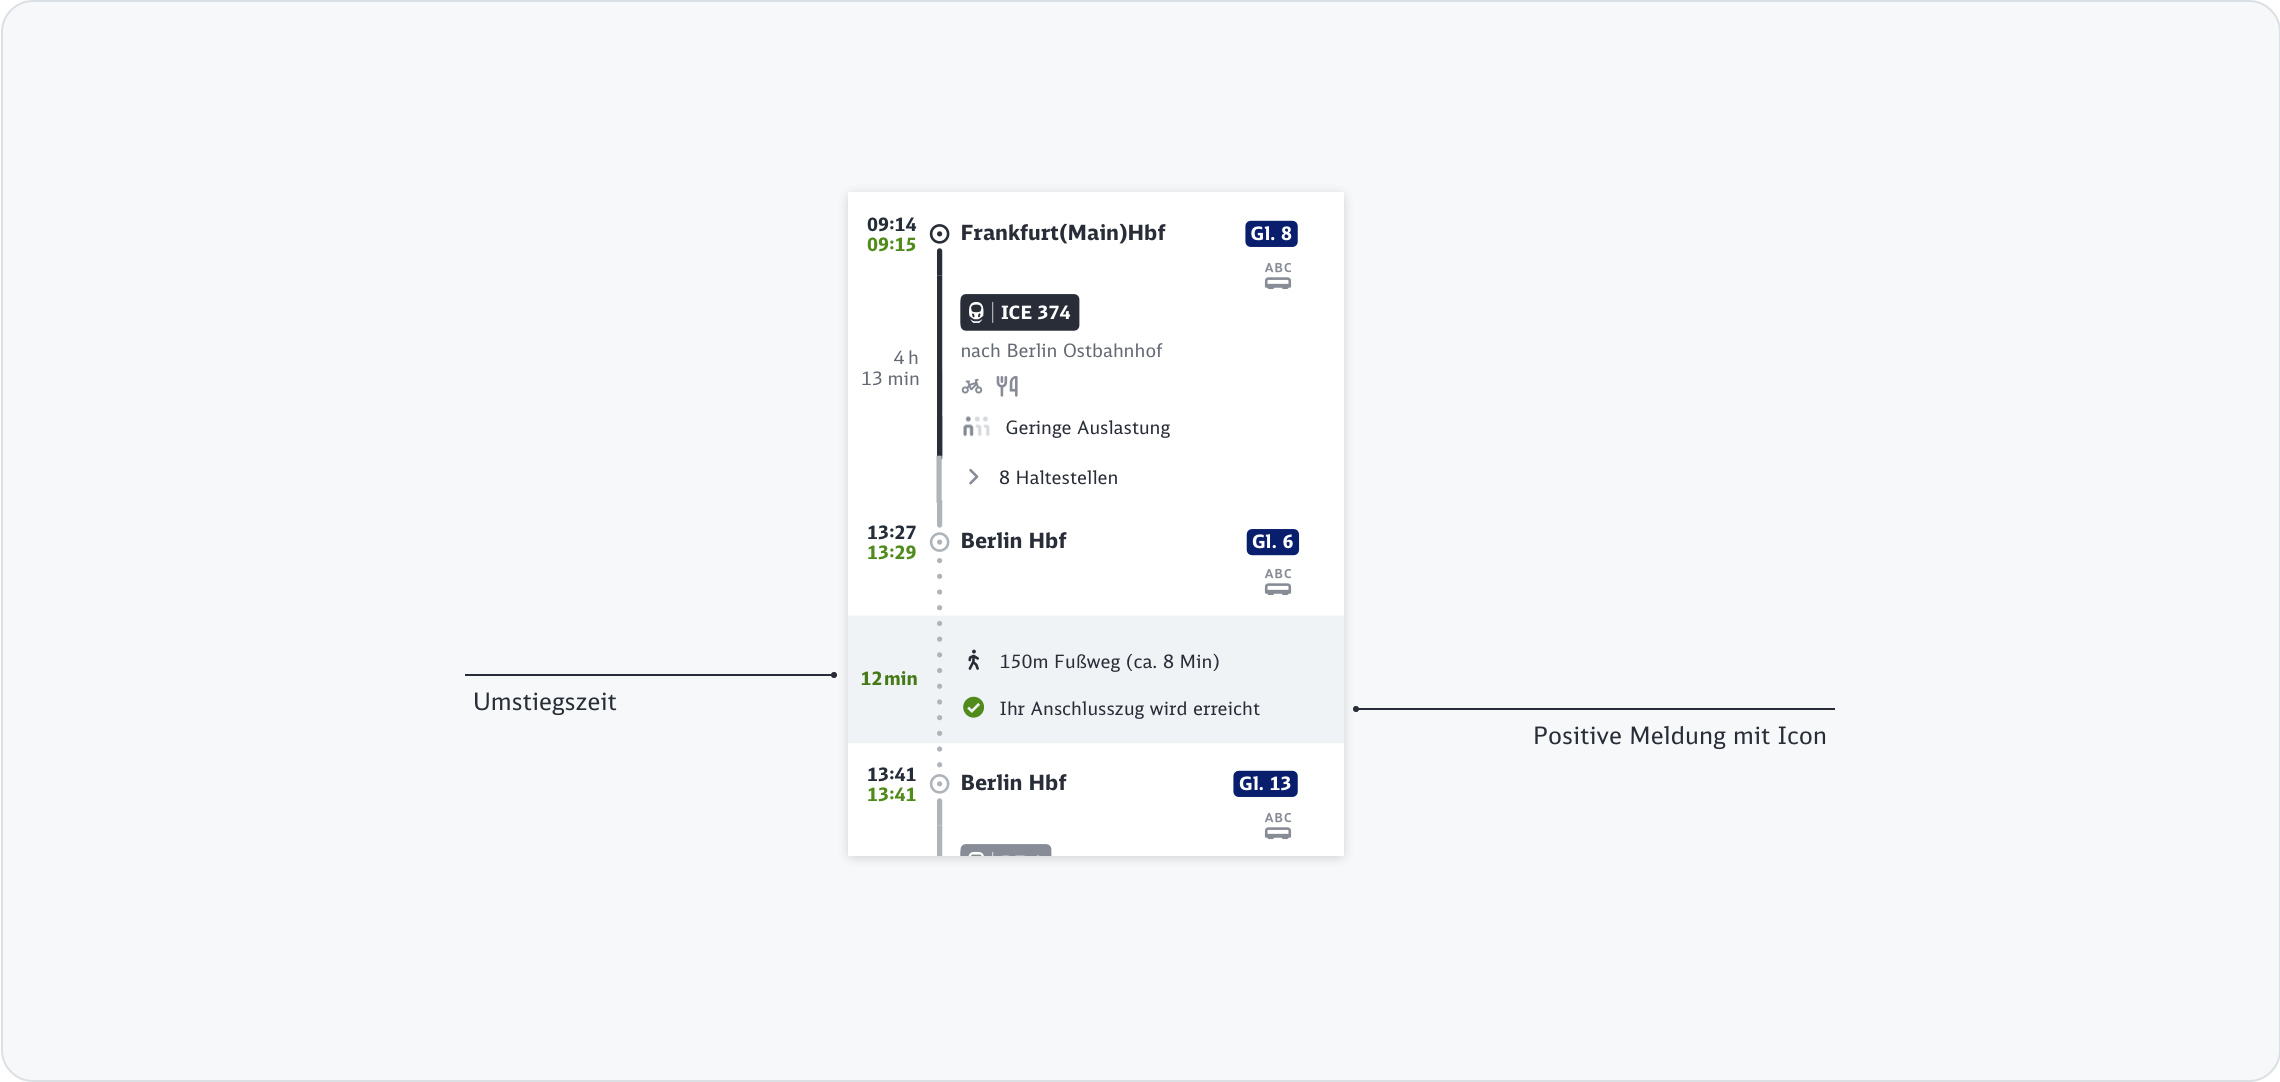Expand the 8 Haltestellen chevron

[x=973, y=477]
